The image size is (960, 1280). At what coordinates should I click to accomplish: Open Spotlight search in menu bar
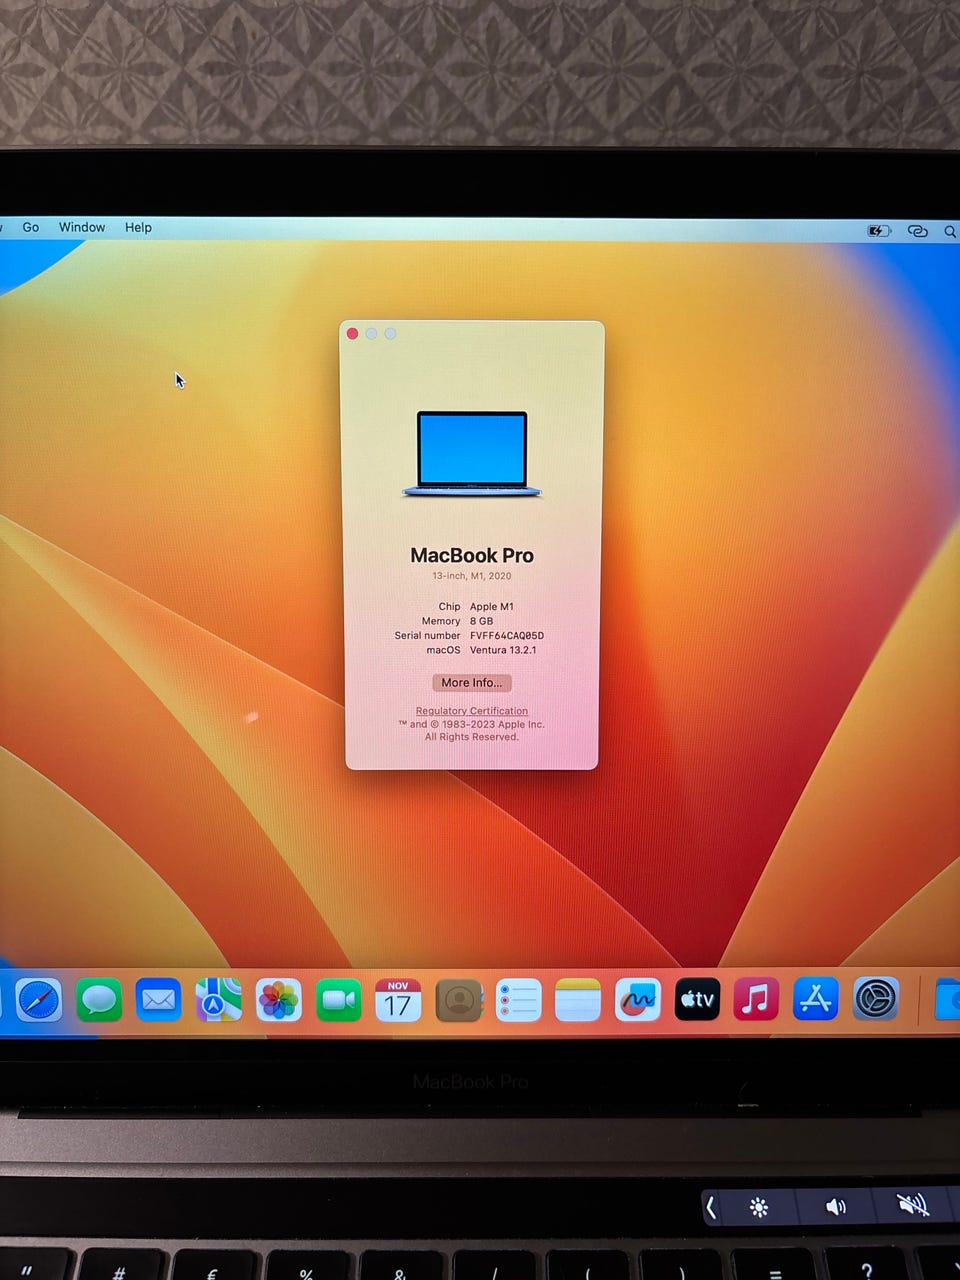click(x=950, y=231)
